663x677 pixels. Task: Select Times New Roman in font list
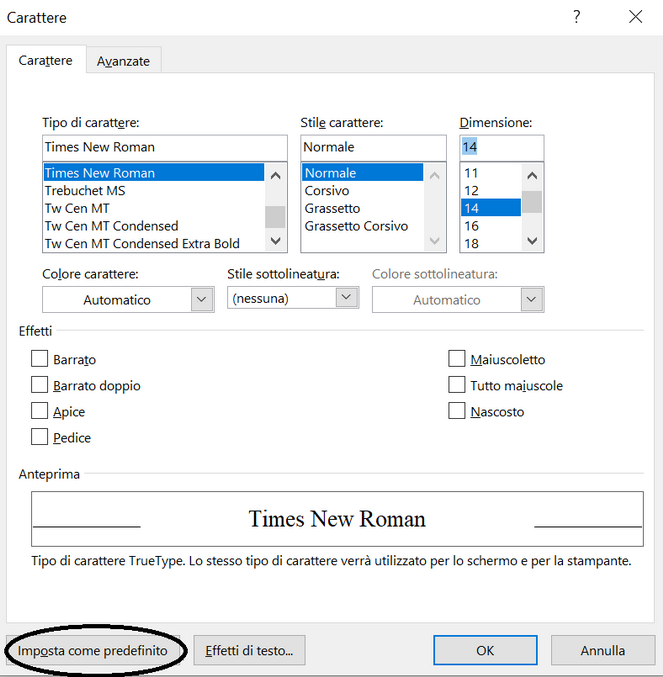click(154, 173)
